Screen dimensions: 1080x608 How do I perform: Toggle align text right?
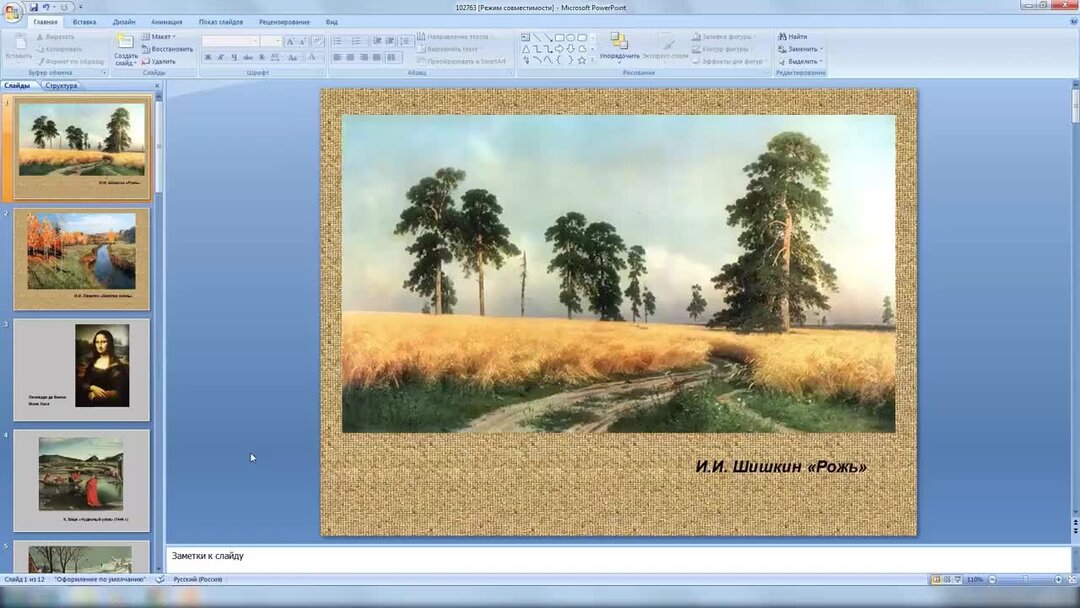pos(364,58)
